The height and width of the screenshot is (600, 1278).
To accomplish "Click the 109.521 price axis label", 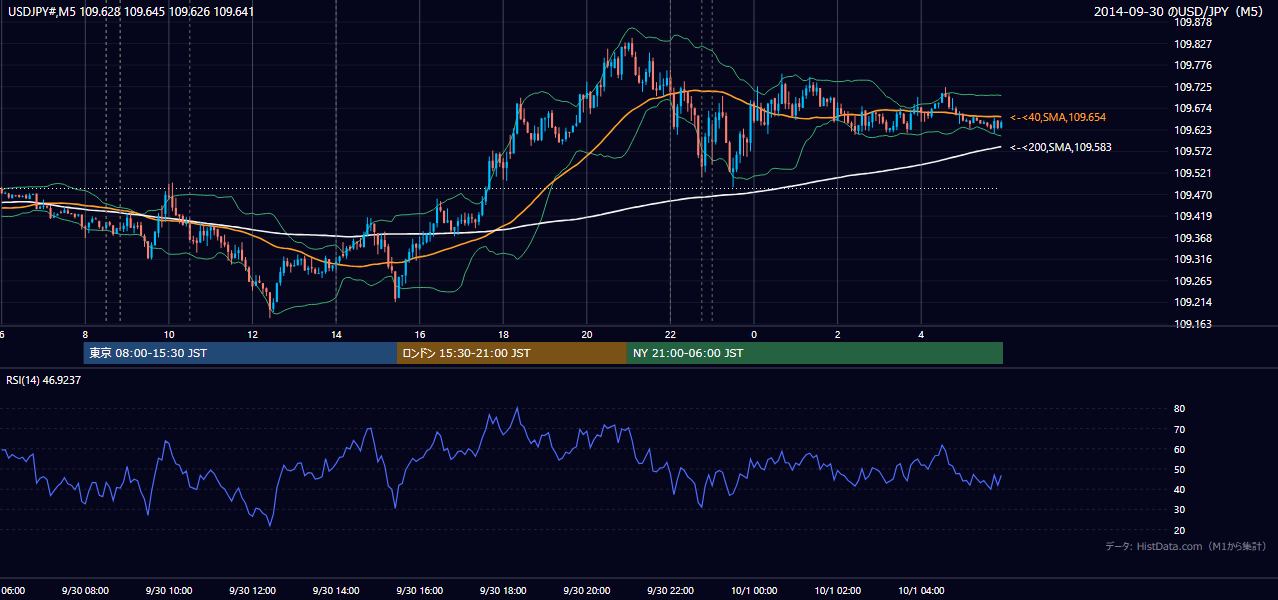I will (x=1193, y=173).
